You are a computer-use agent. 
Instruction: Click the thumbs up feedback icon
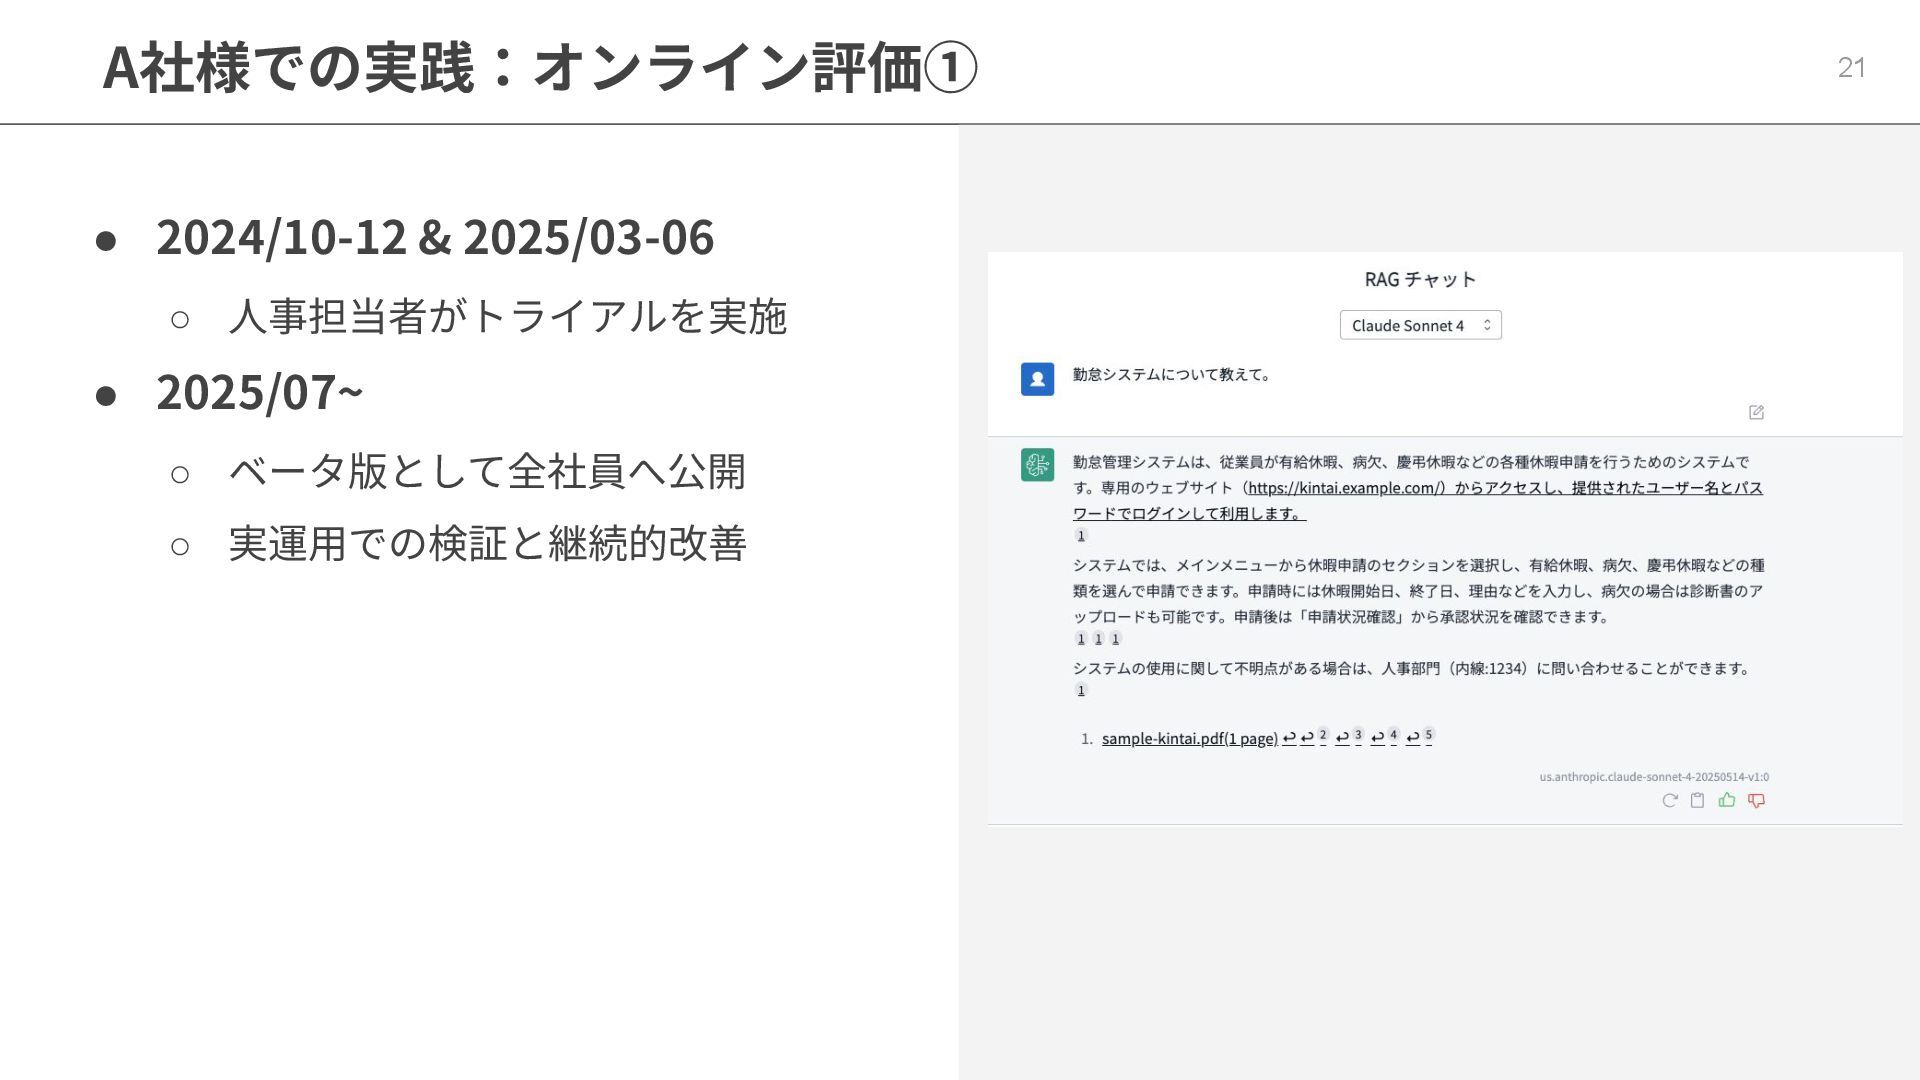point(1726,800)
